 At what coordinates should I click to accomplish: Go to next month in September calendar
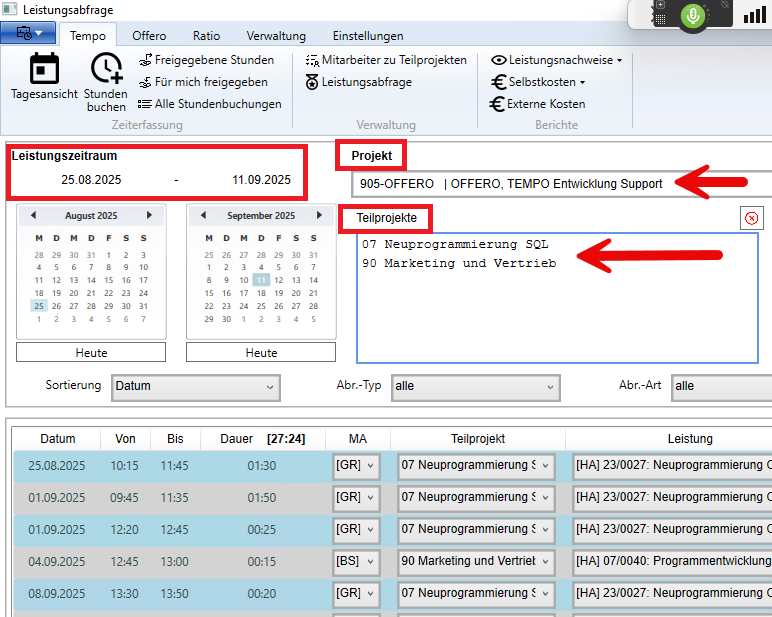pyautogui.click(x=320, y=215)
